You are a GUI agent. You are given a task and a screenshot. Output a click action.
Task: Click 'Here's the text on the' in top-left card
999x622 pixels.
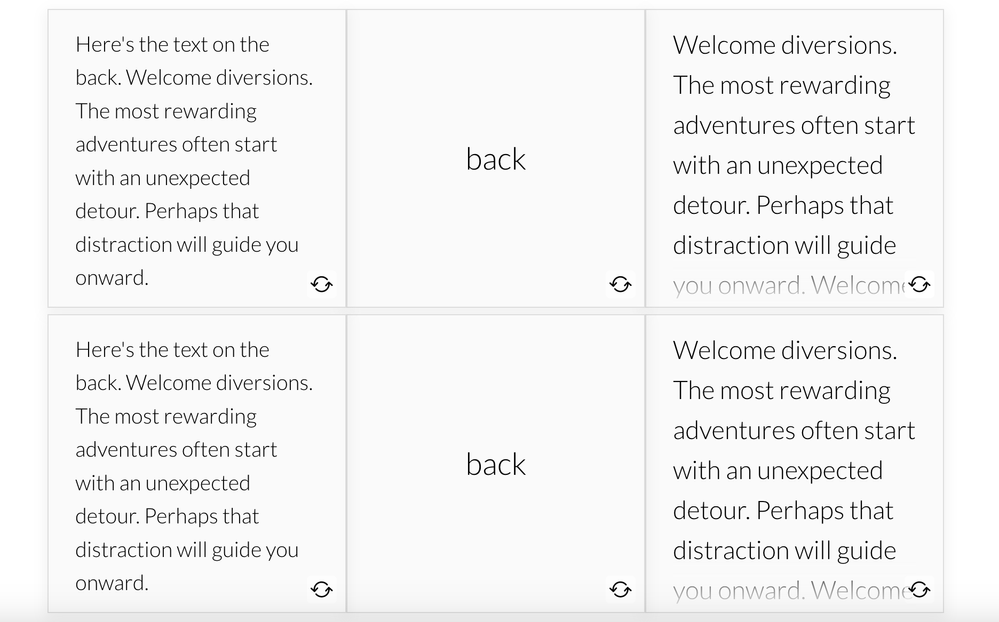(x=172, y=44)
